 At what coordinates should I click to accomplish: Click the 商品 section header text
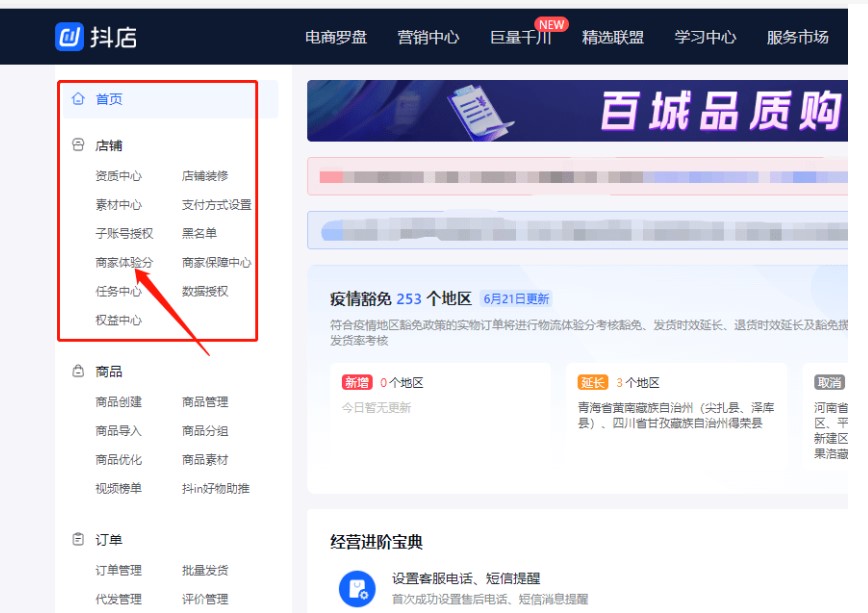point(108,371)
